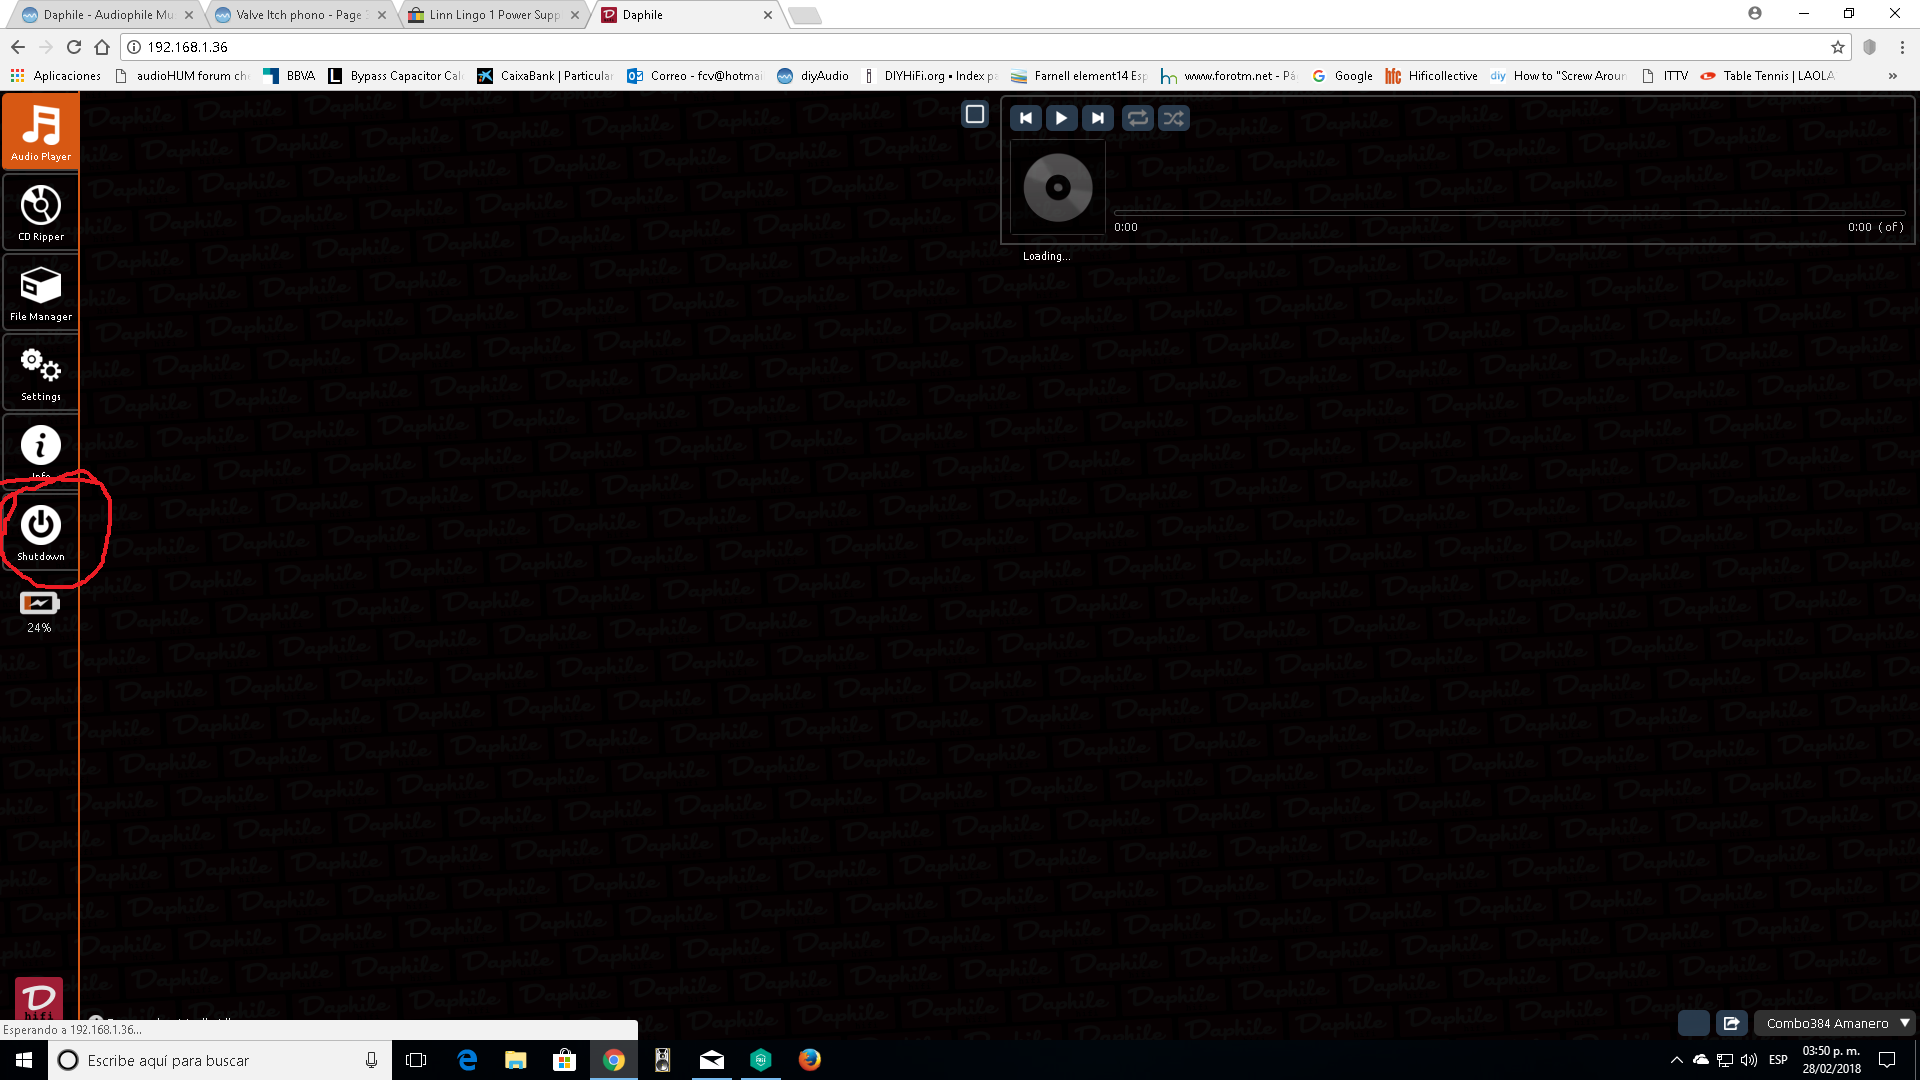Open the Farnell element14 bookmark

(x=1079, y=76)
